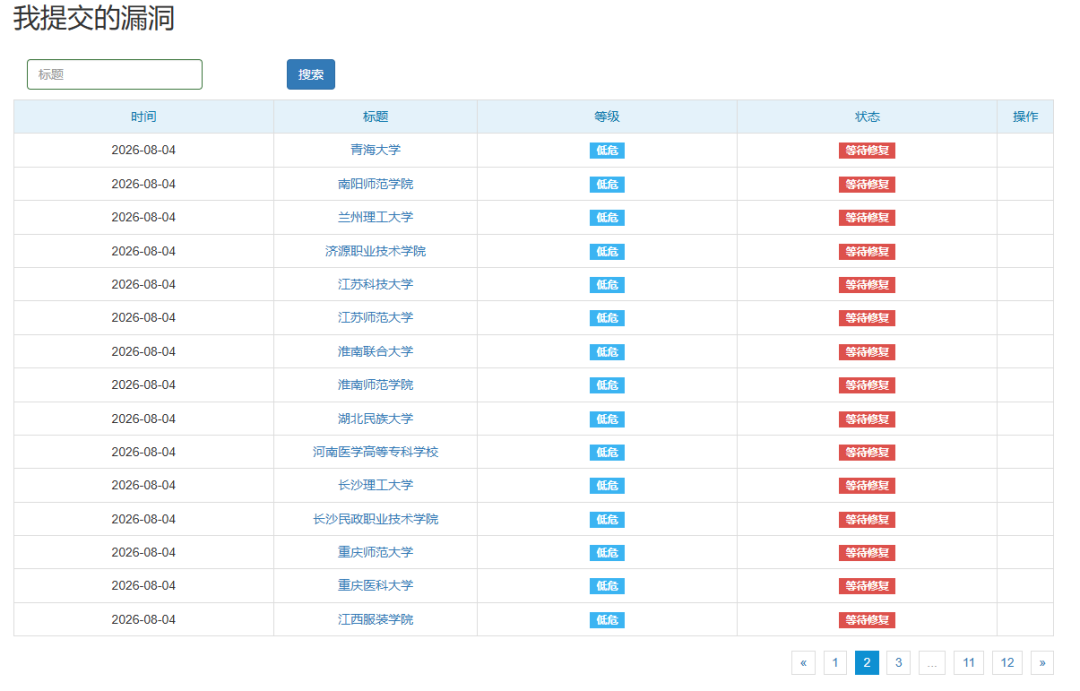Open the 长沙民政职业技术学院 link
Image resolution: width=1080 pixels, height=691 pixels.
(375, 519)
